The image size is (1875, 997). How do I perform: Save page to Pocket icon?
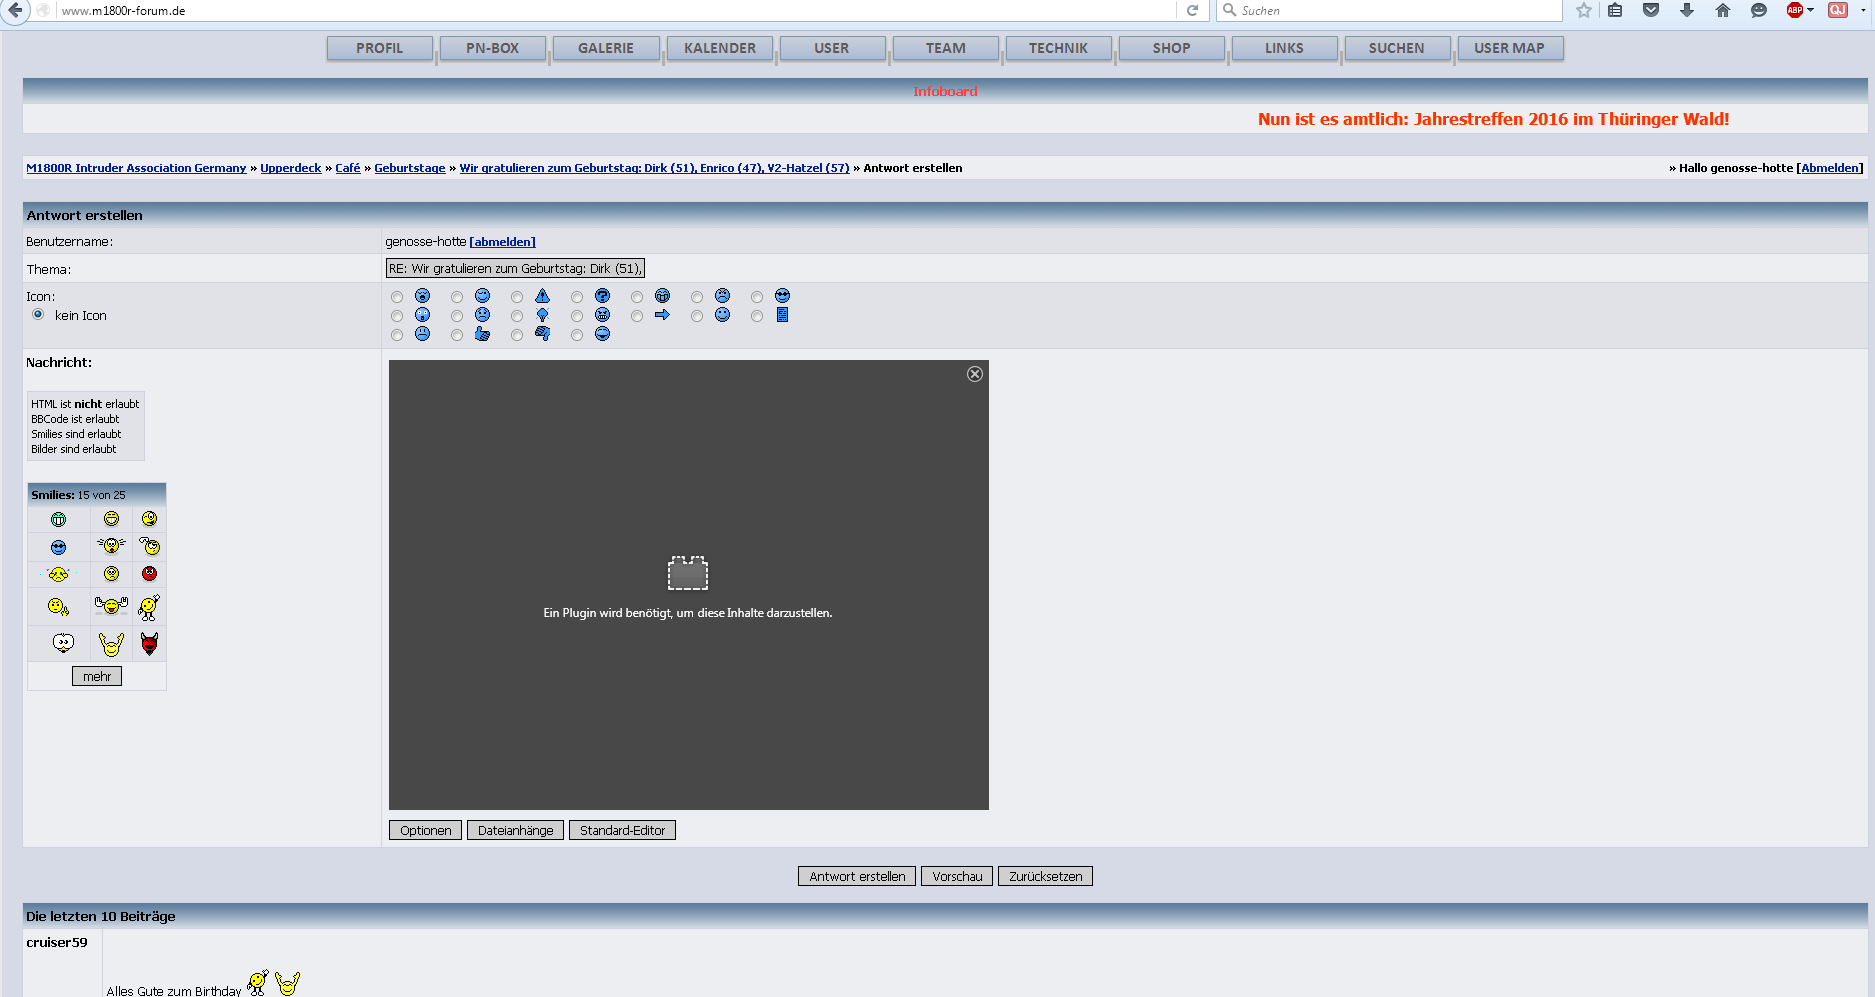coord(1651,11)
